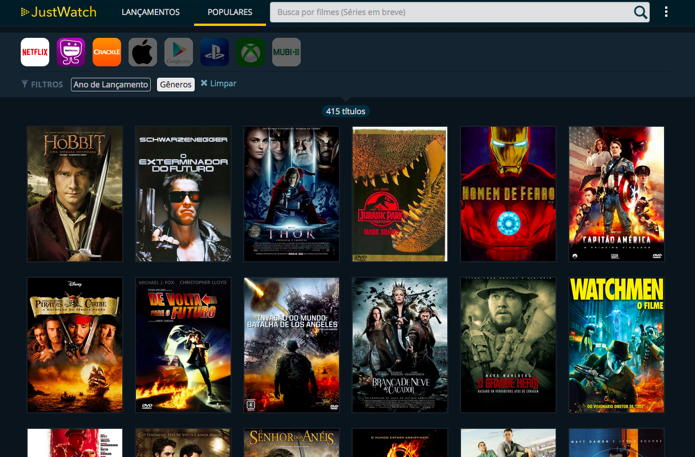This screenshot has height=457, width=695.
Task: Open the Pirates of the Caribbean poster
Action: [x=75, y=345]
